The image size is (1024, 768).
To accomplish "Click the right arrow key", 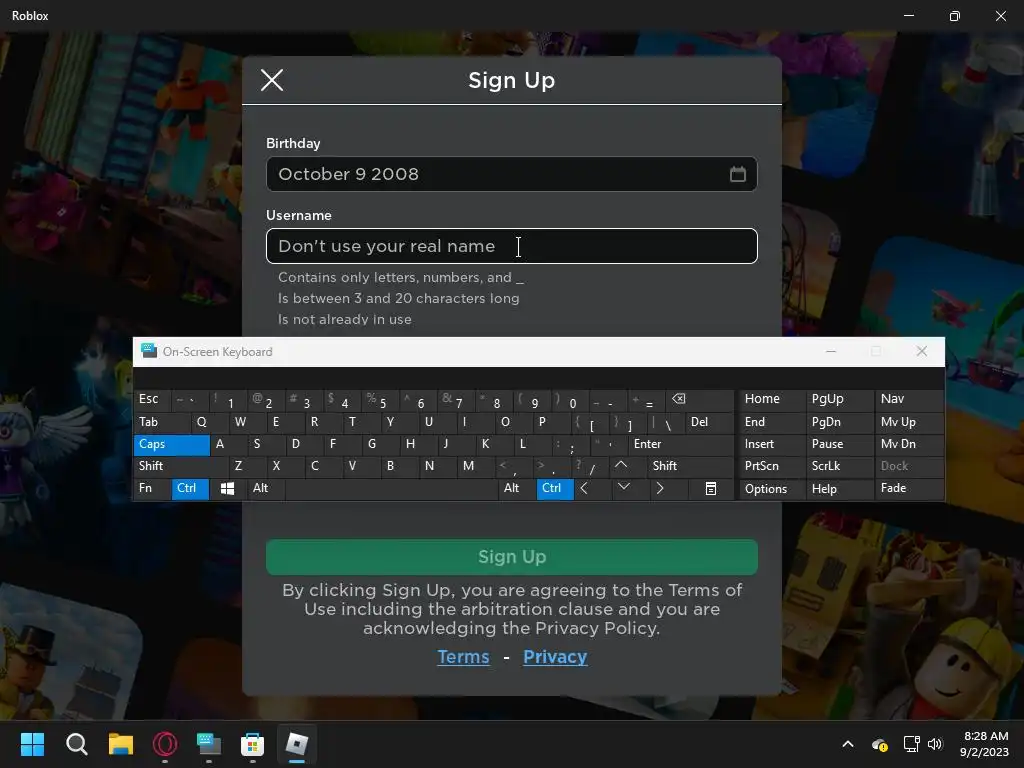I will 669,488.
